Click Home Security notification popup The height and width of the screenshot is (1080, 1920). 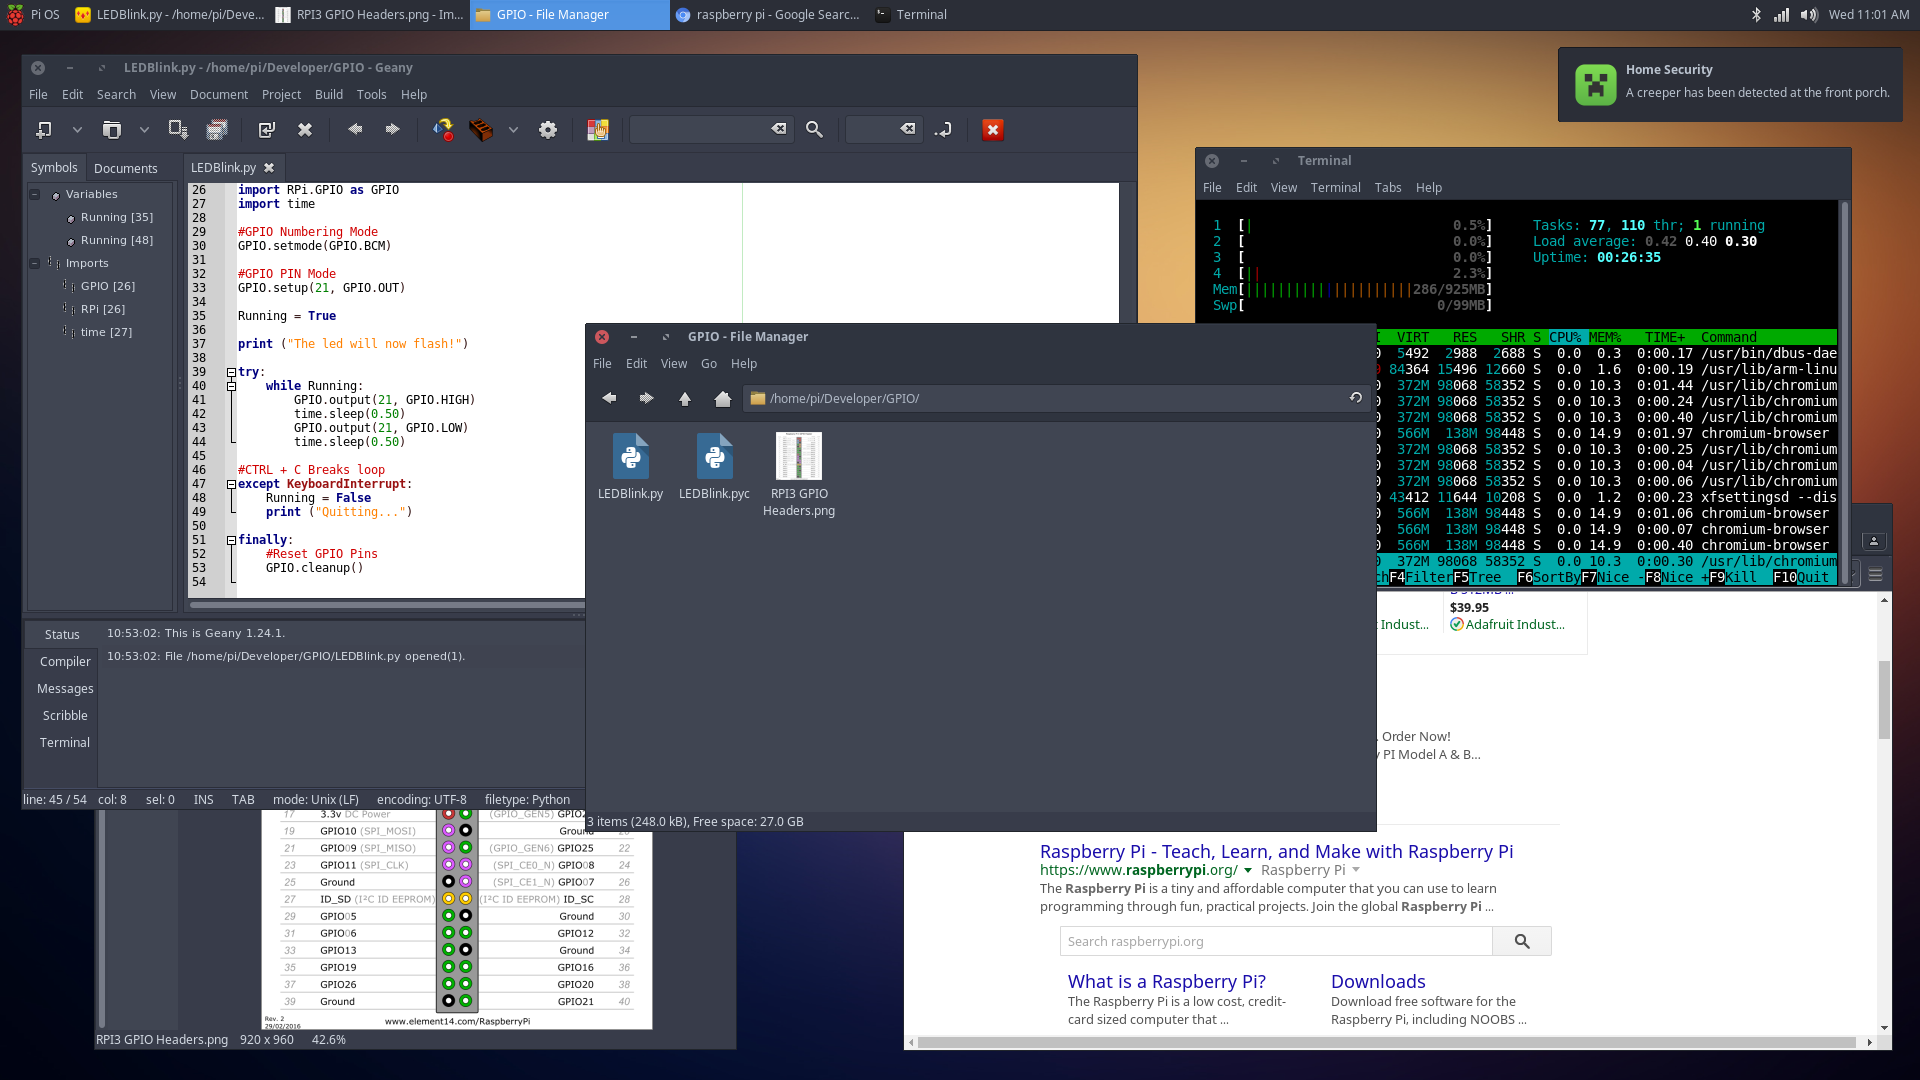[x=1730, y=85]
